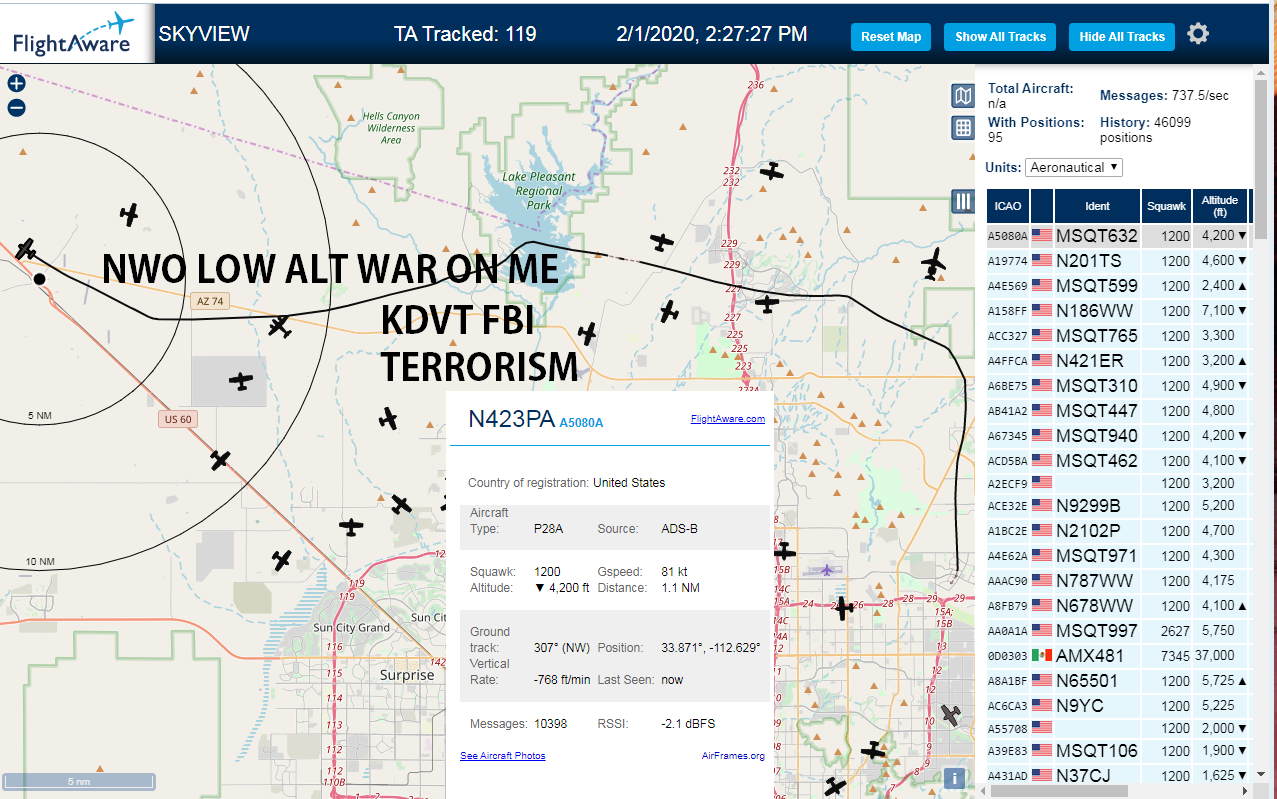Select the N2102P aircraft row
1277x799 pixels.
pos(1118,531)
